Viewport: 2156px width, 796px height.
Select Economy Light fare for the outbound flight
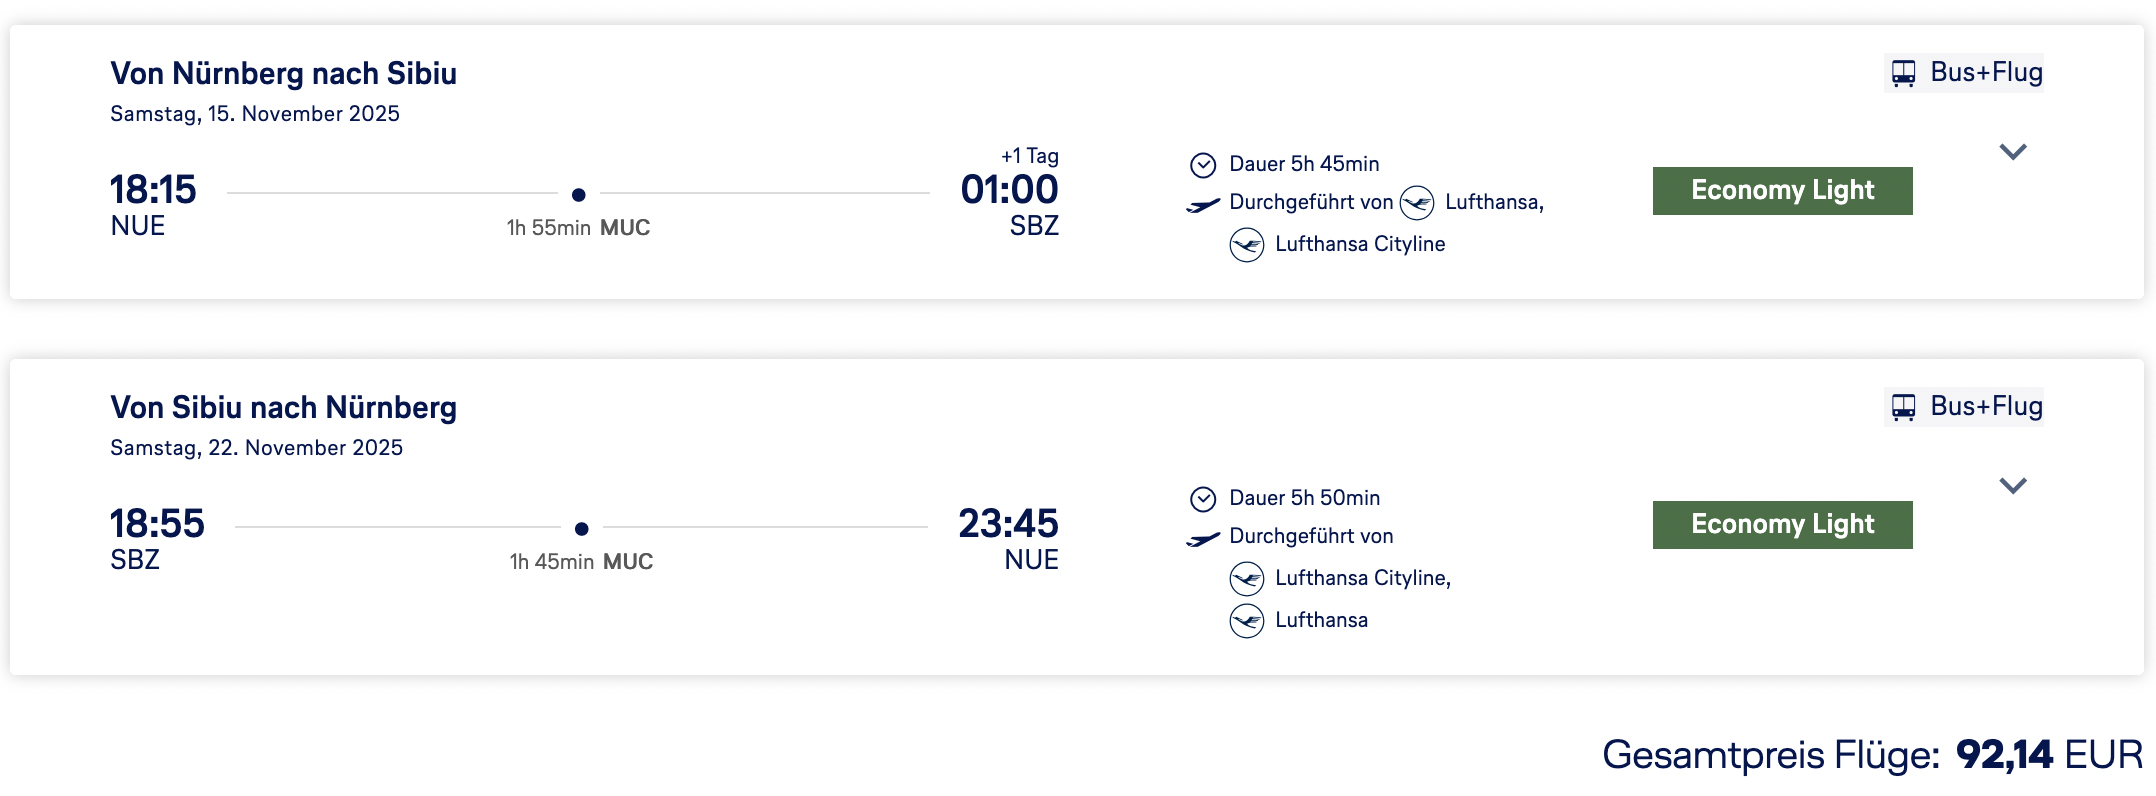pyautogui.click(x=1782, y=191)
